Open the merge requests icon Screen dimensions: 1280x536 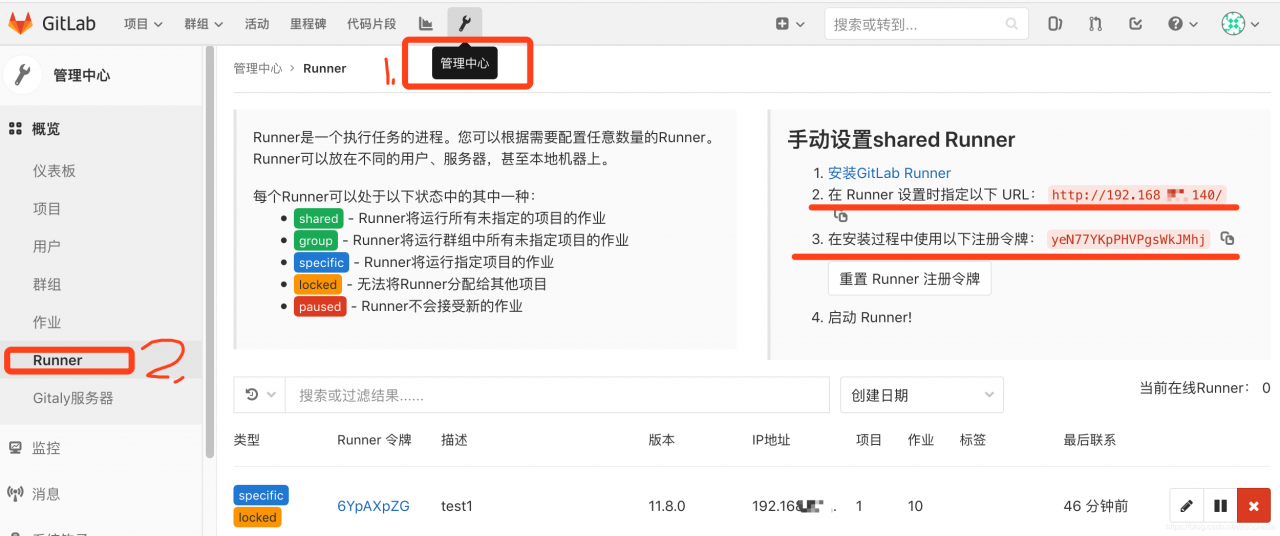(x=1095, y=24)
